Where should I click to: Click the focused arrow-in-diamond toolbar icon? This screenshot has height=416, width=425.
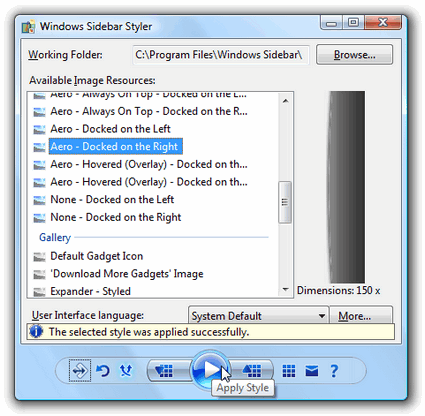click(x=80, y=370)
